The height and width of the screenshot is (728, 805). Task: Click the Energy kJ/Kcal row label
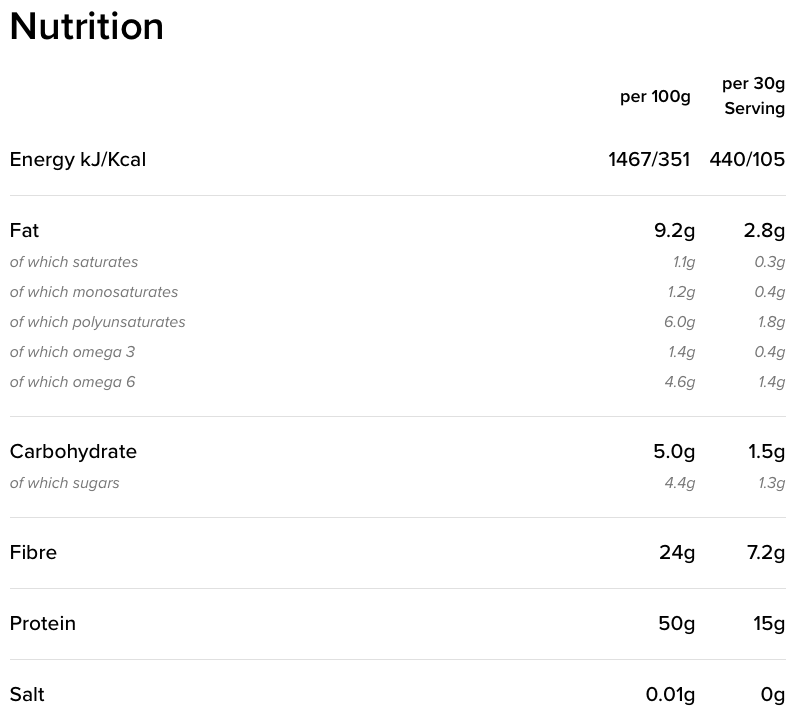pyautogui.click(x=78, y=160)
